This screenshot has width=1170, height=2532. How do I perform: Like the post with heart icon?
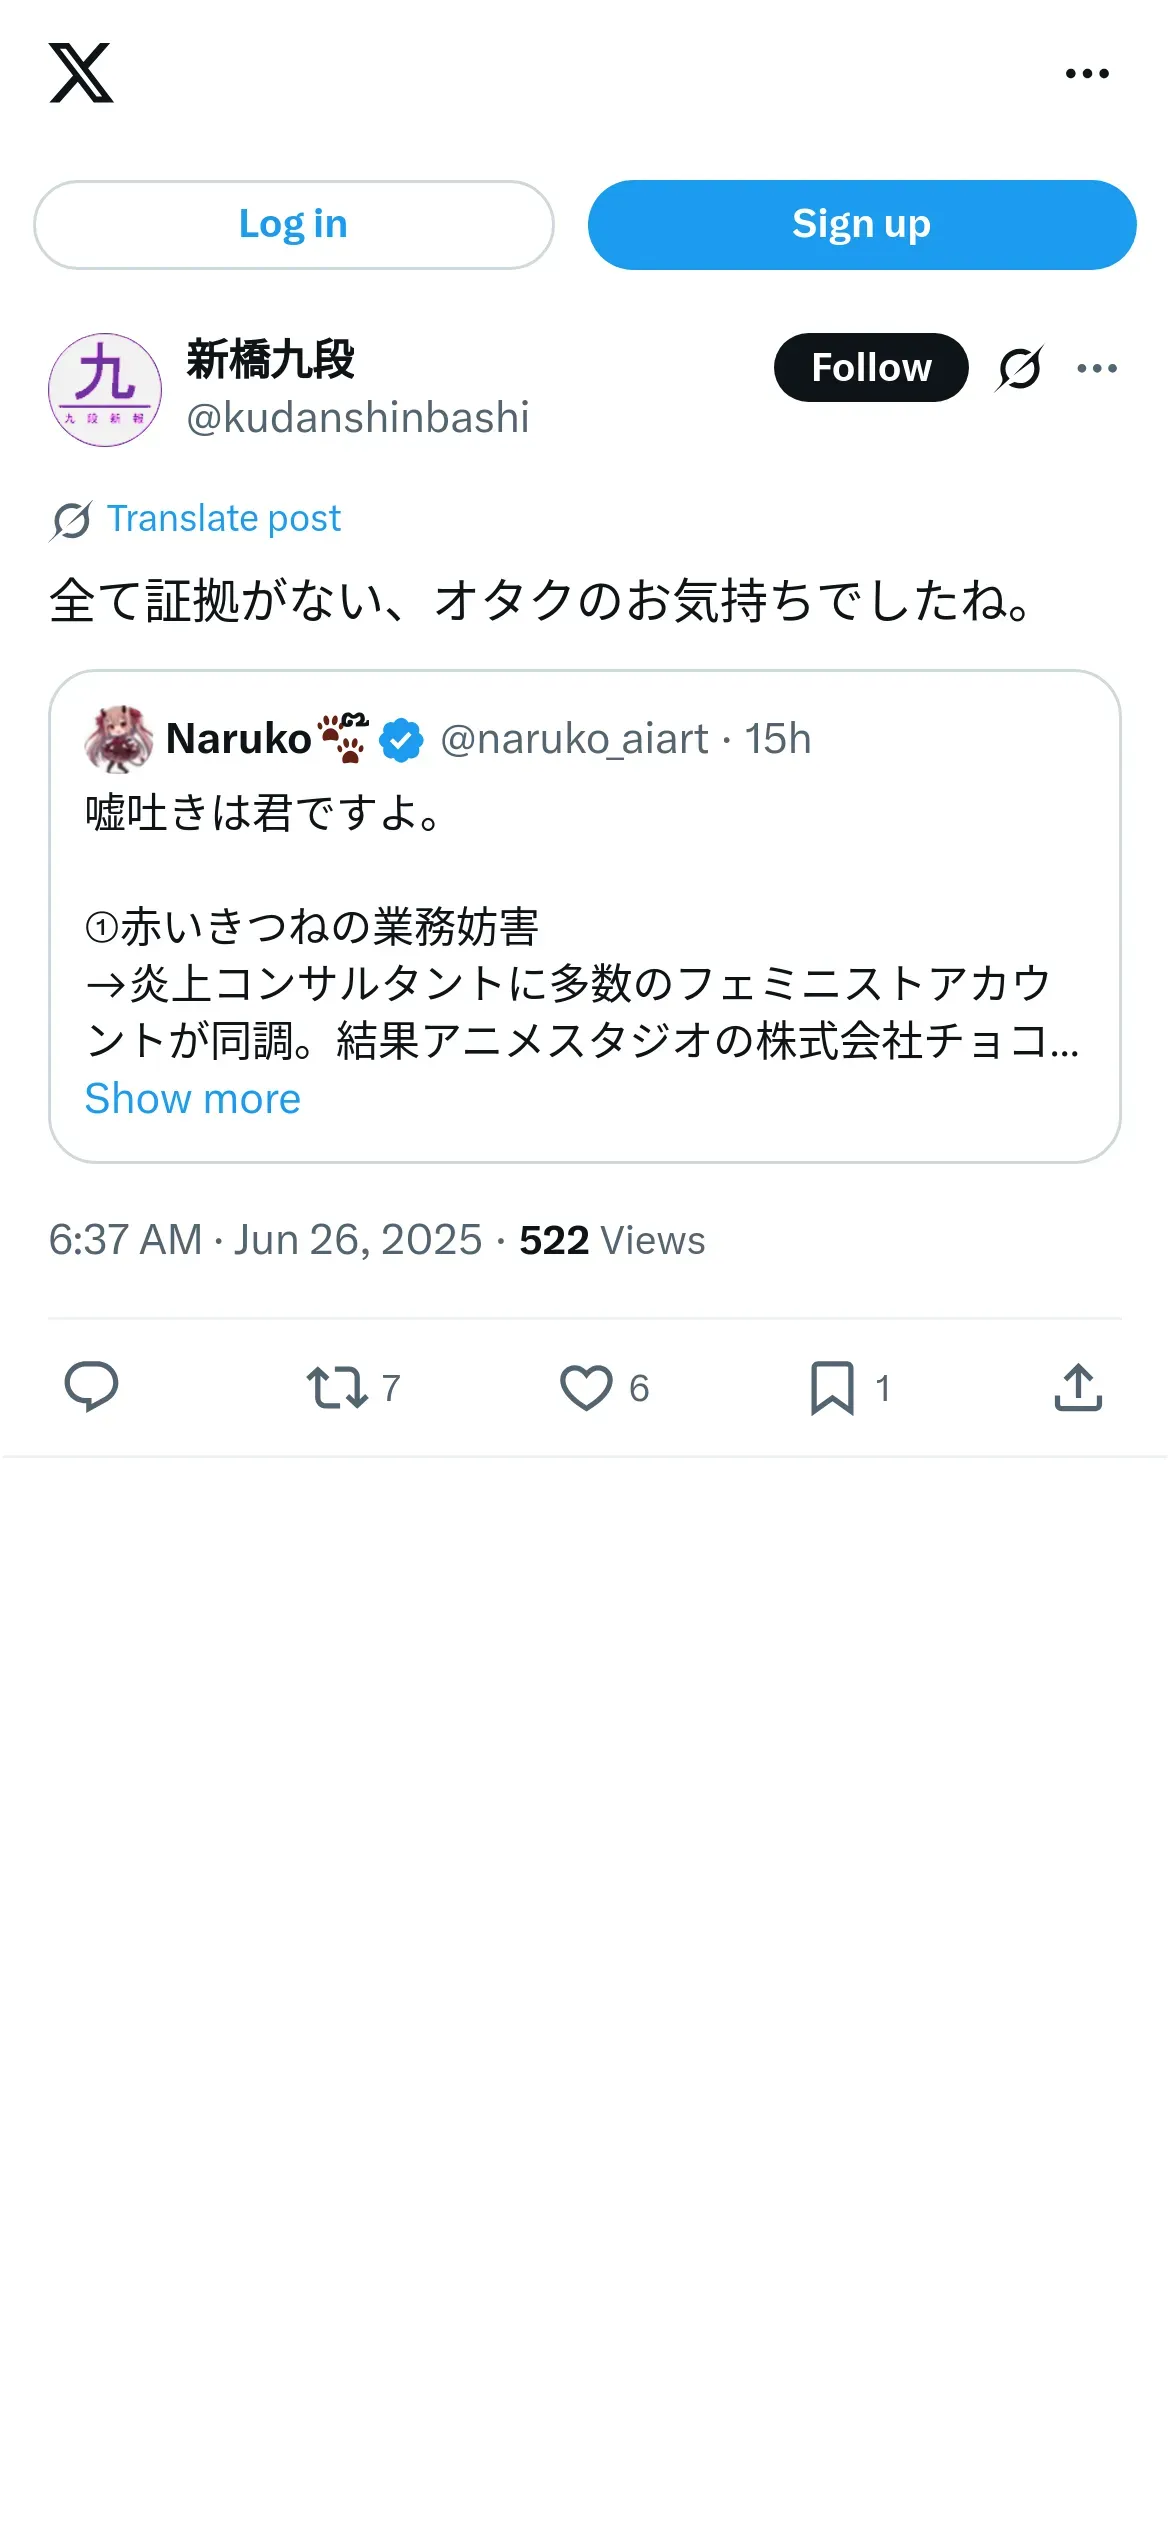(586, 1388)
